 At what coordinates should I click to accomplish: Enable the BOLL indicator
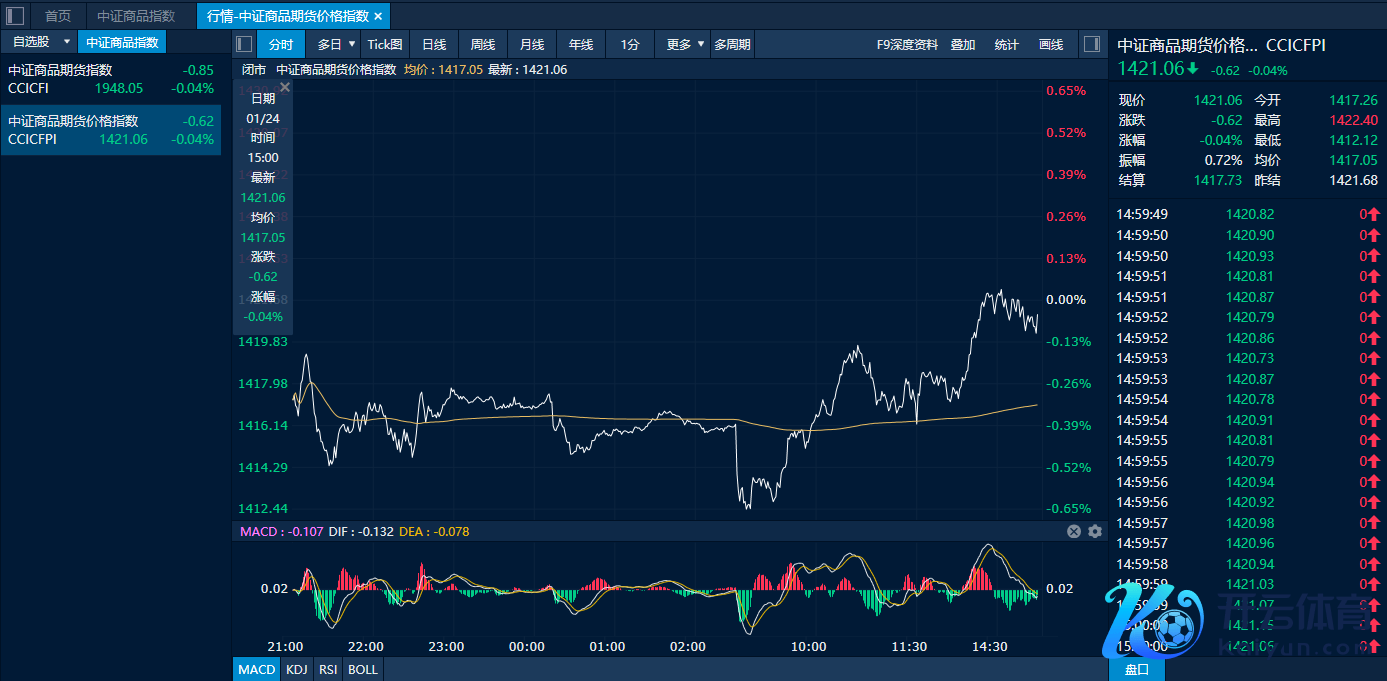[x=362, y=669]
